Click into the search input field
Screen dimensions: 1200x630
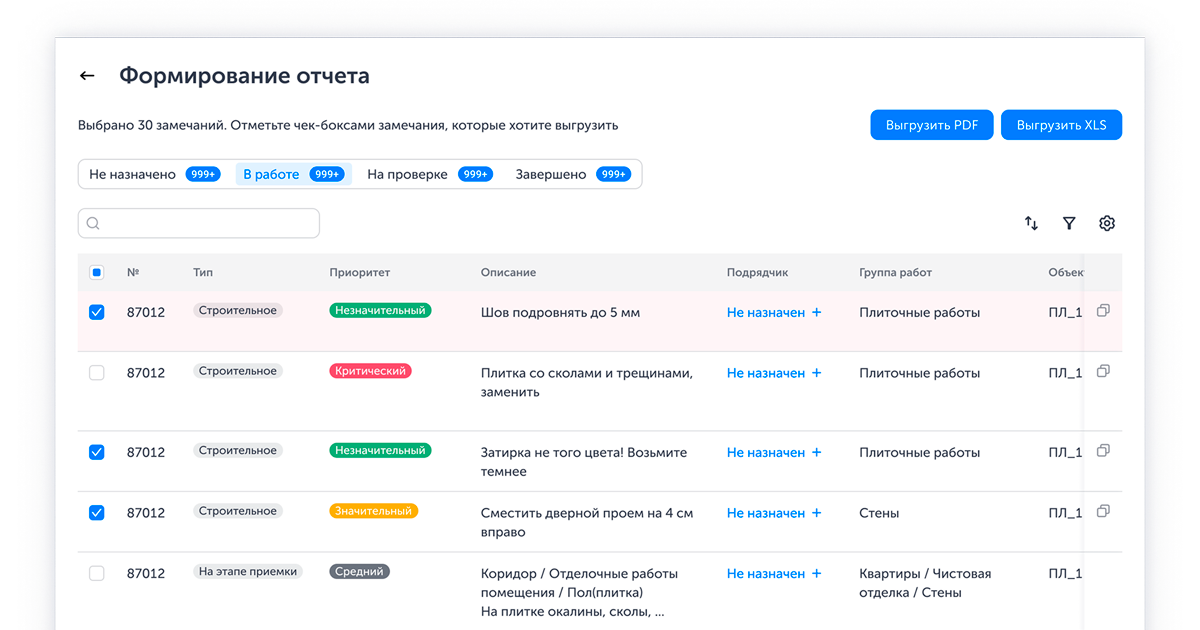[x=200, y=223]
